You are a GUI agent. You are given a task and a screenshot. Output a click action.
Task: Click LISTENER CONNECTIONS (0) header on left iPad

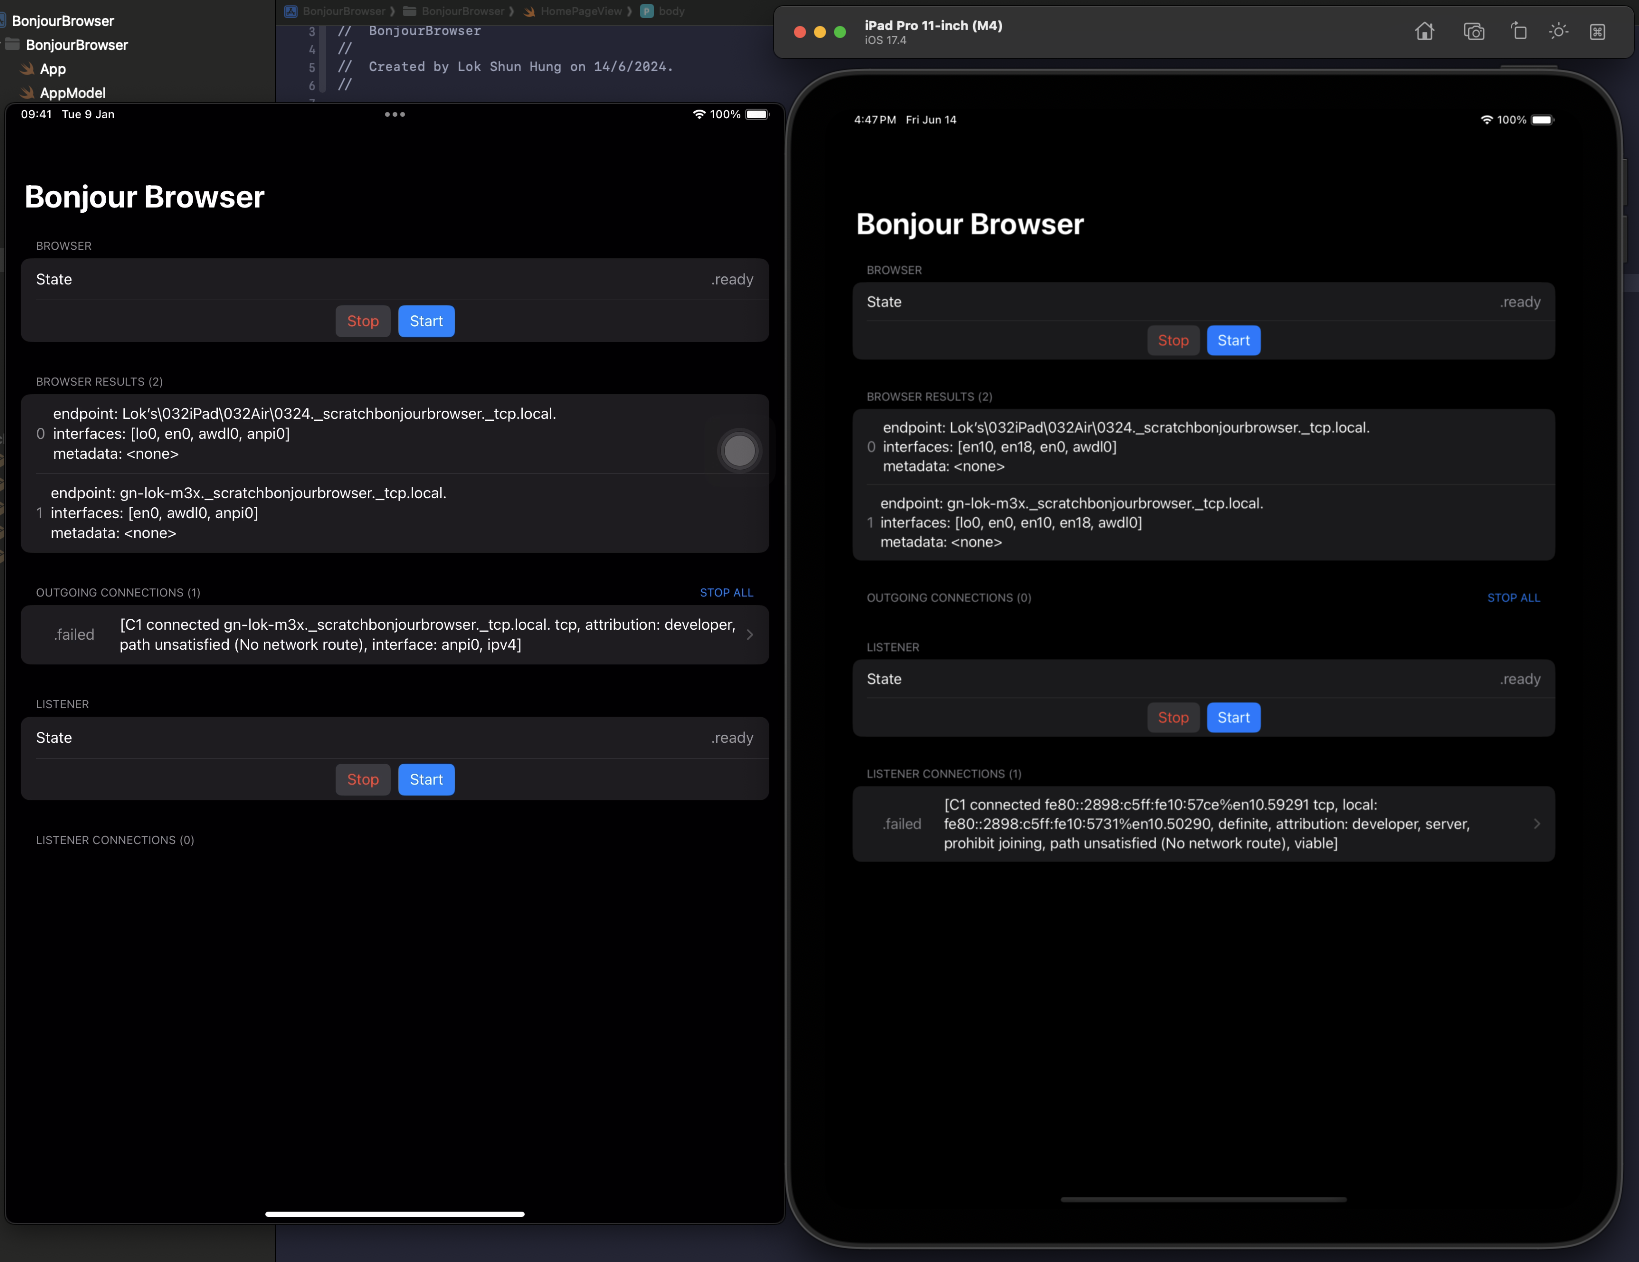coord(115,840)
